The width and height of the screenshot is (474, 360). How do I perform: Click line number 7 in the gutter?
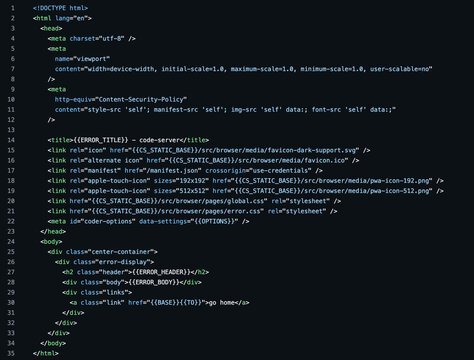point(13,69)
